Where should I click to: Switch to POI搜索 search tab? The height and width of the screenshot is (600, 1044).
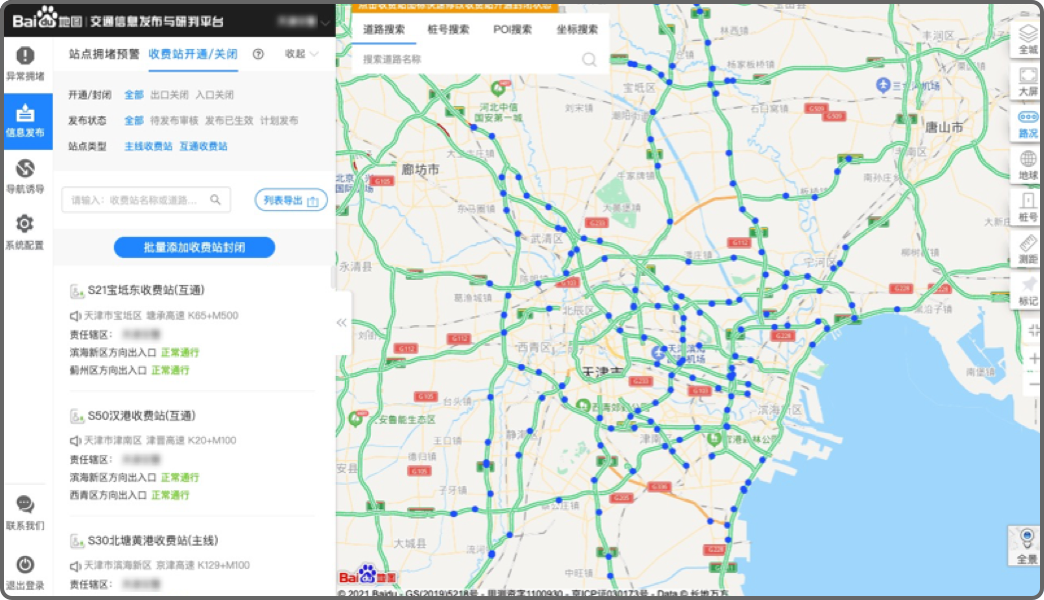[513, 29]
